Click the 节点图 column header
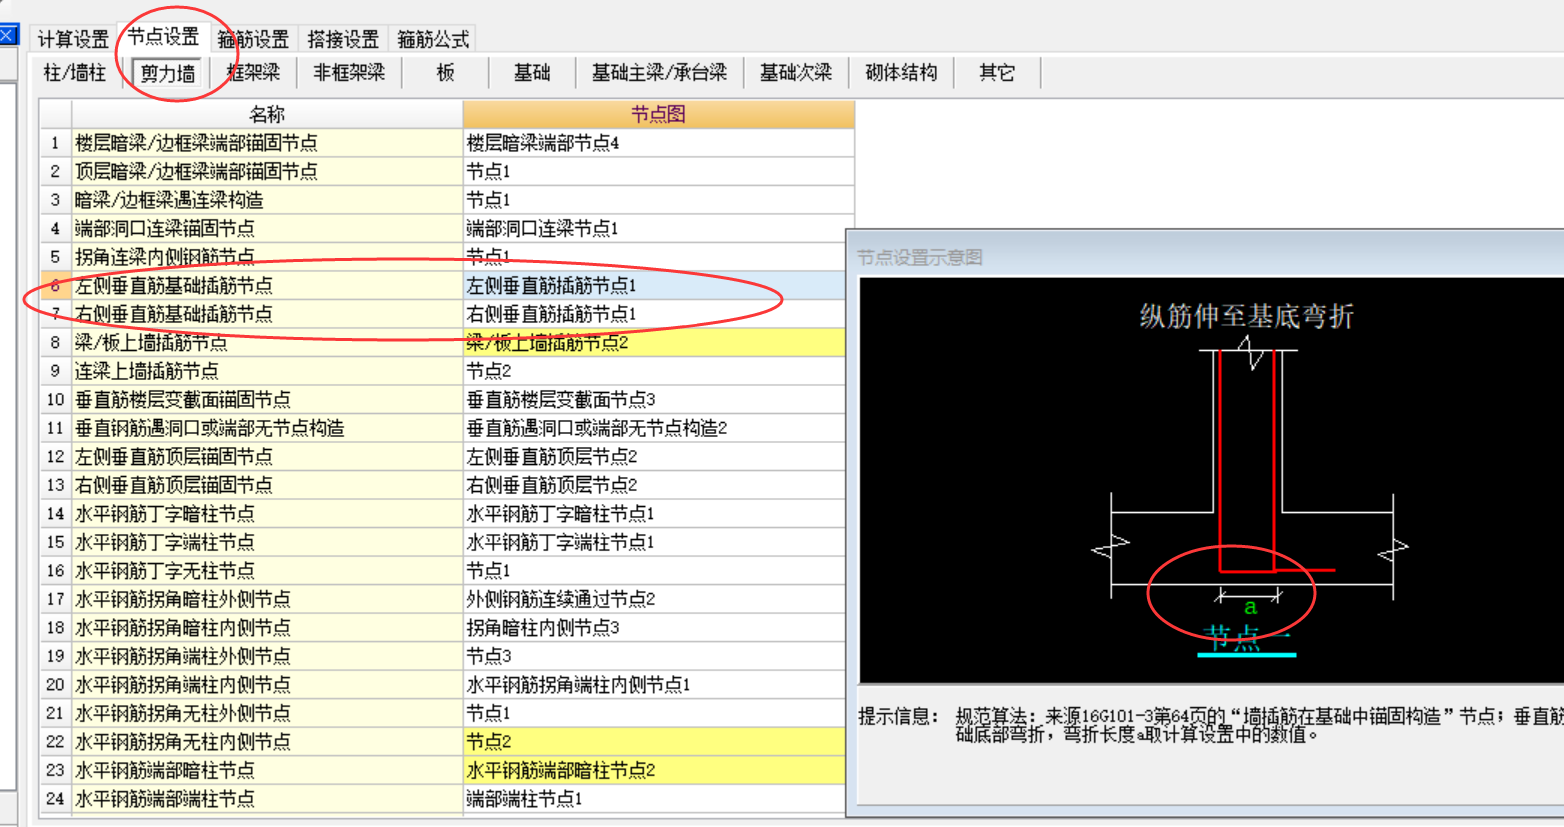Viewport: 1564px width, 827px height. point(658,114)
